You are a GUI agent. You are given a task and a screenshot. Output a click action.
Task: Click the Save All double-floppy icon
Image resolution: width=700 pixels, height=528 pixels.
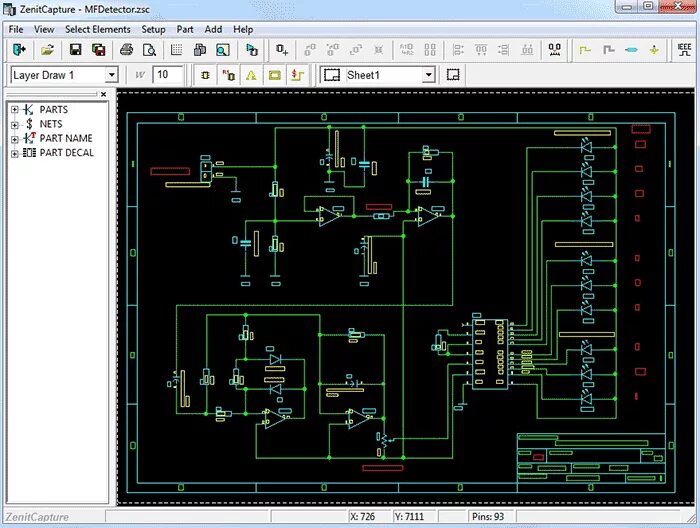(99, 50)
